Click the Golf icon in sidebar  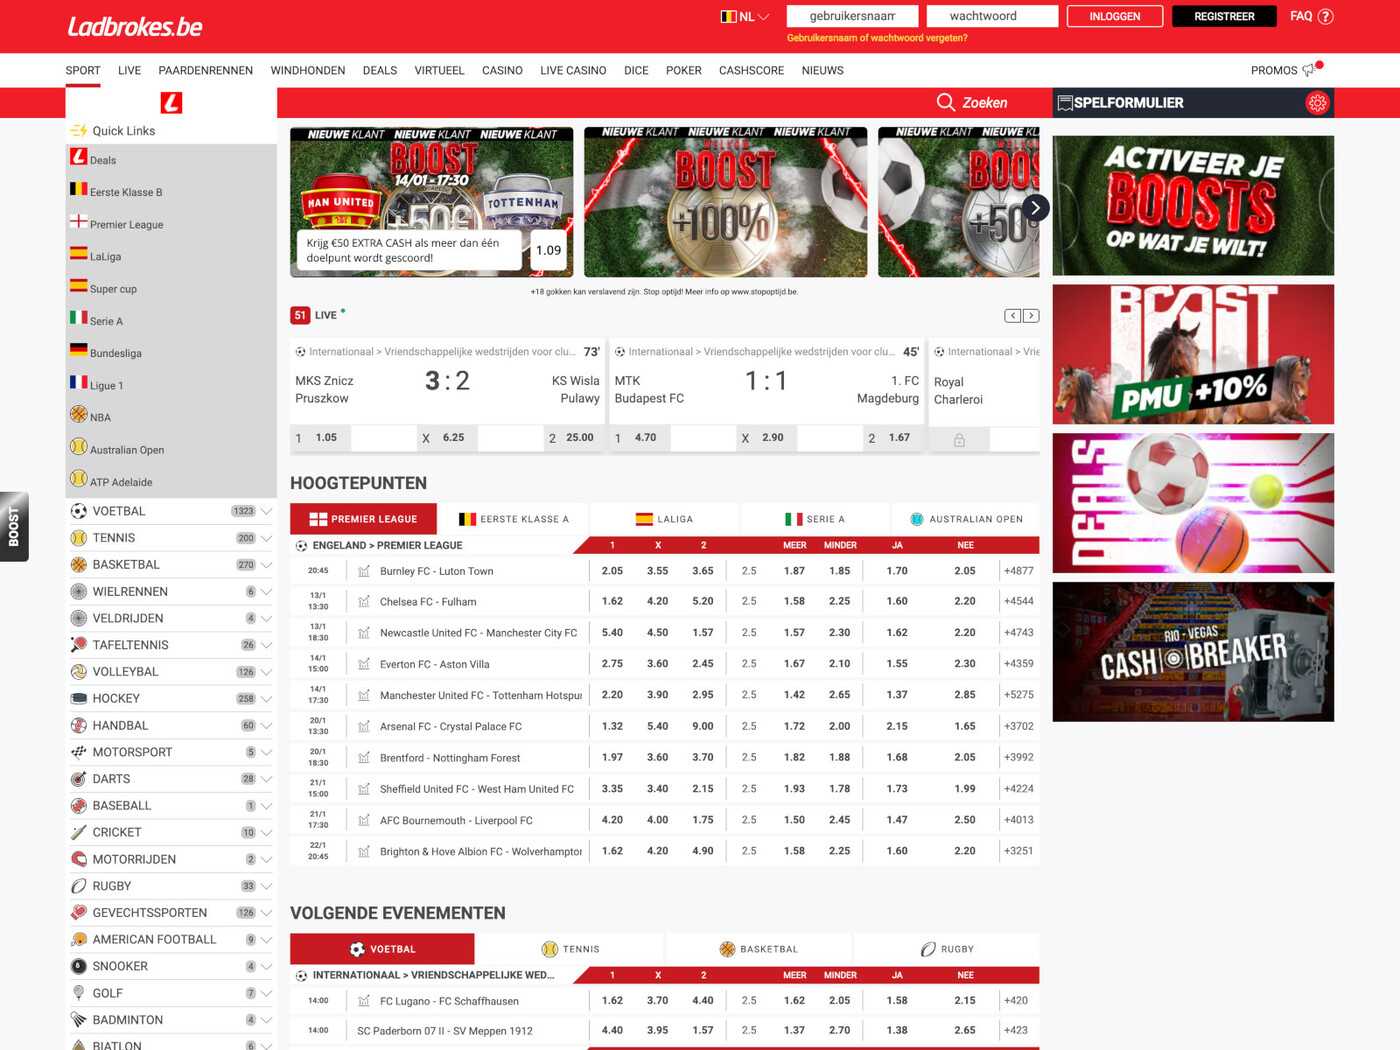pyautogui.click(x=79, y=993)
